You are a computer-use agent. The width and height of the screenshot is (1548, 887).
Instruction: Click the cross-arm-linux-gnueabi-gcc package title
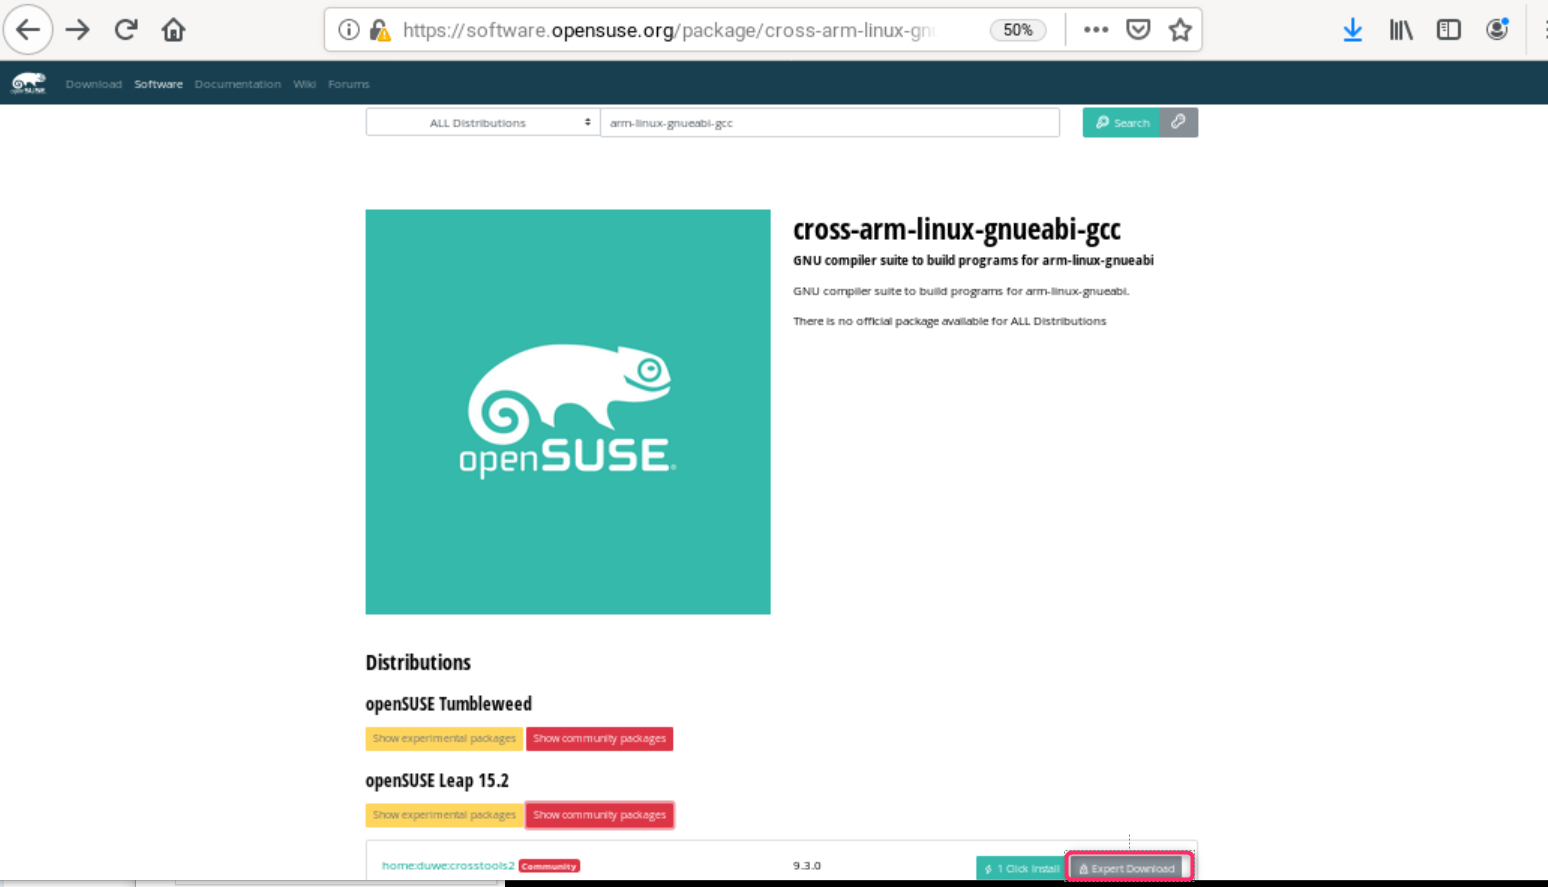957,229
